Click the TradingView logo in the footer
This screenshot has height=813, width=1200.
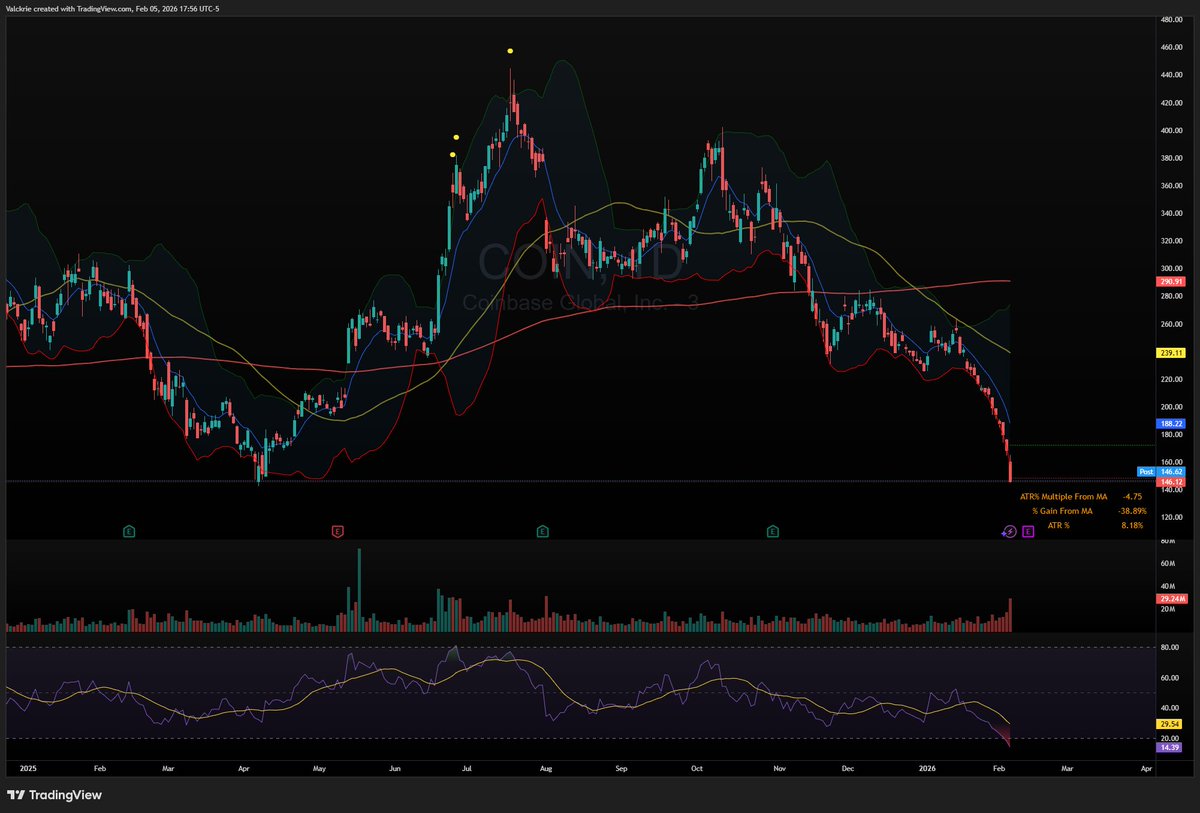54,795
